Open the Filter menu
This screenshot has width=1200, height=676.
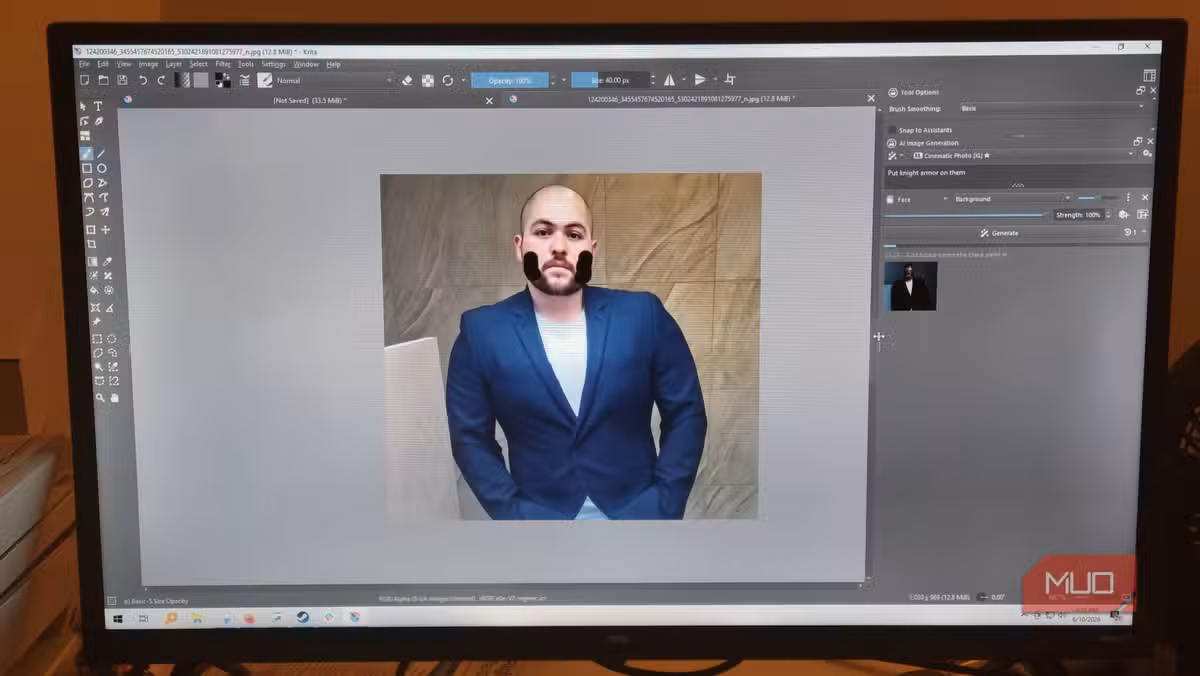[223, 64]
